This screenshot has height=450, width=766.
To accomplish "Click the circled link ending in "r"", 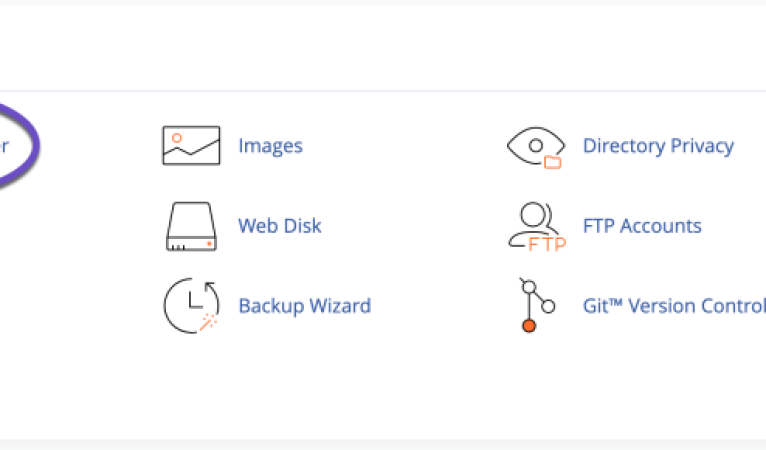I will pos(4,146).
